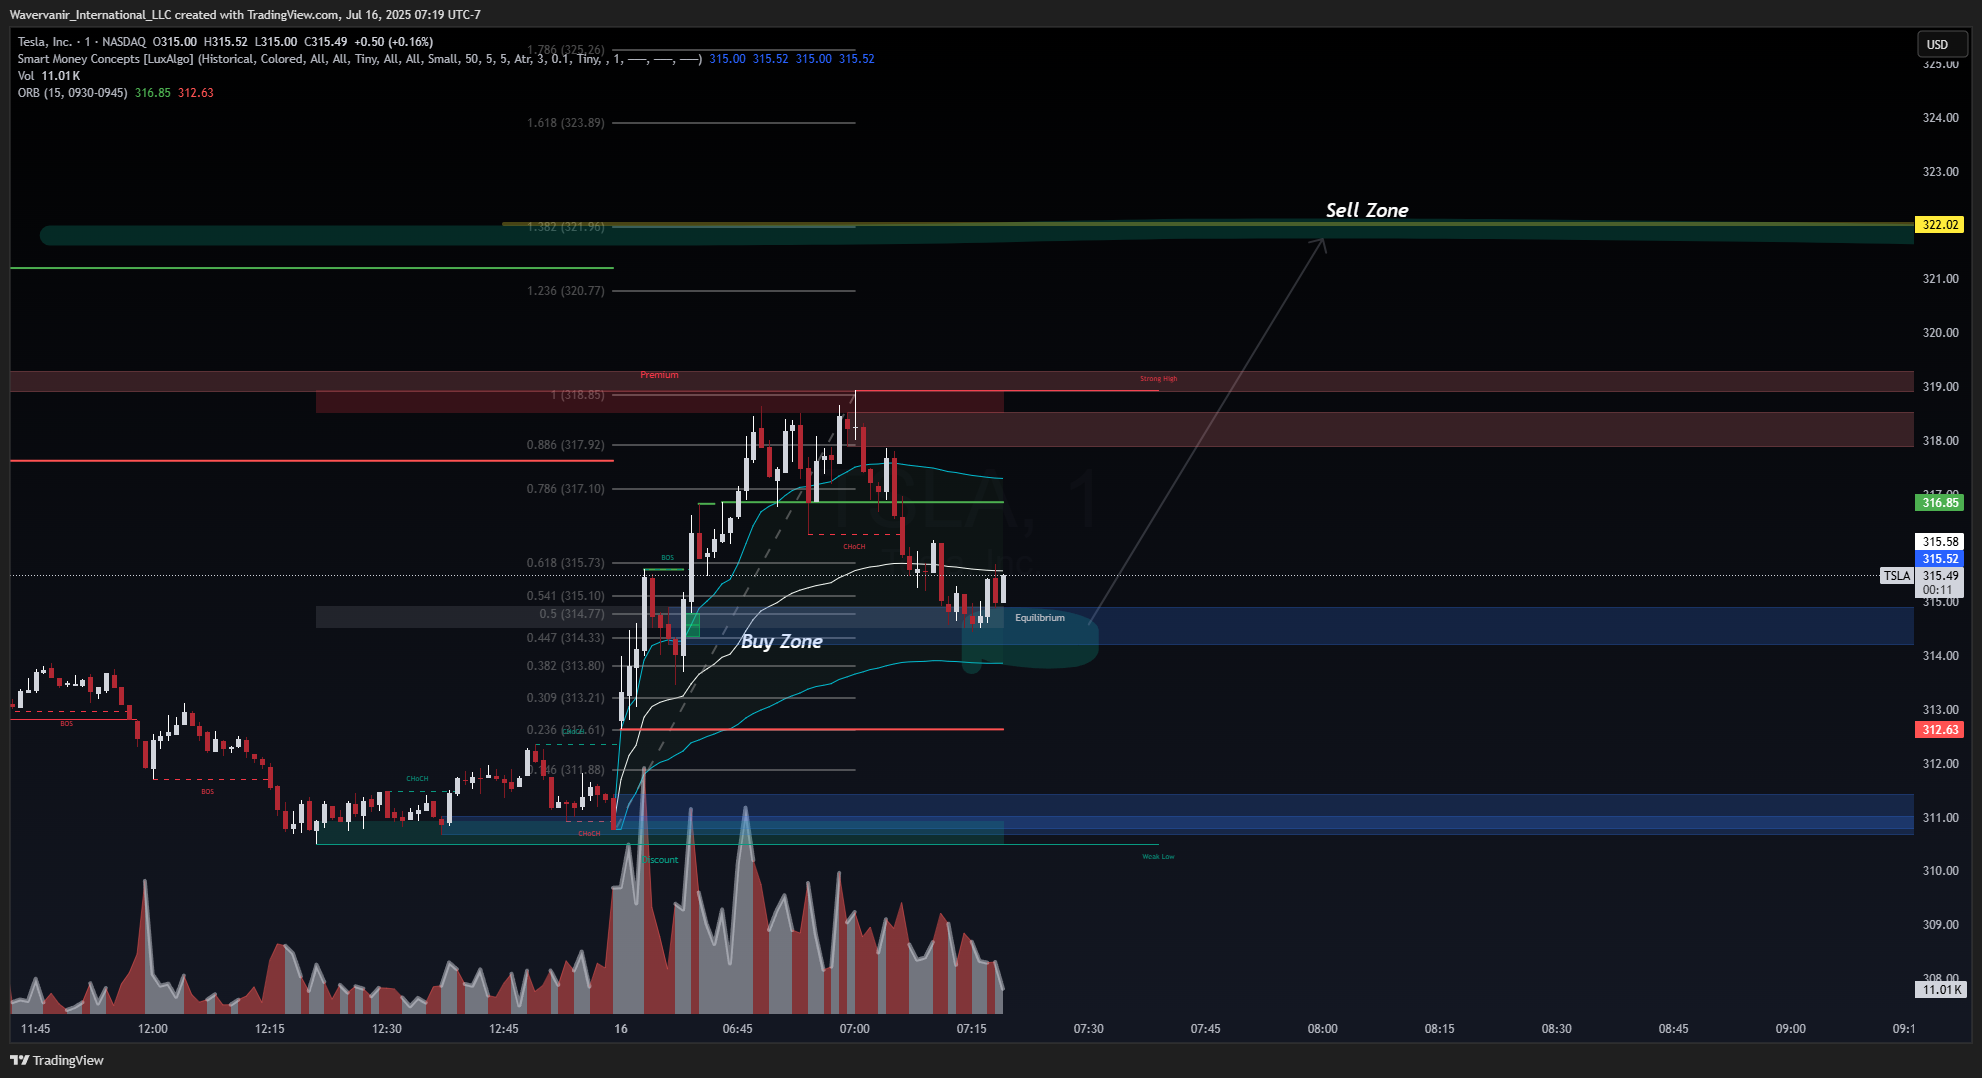Click the 08:00 time axis label
1982x1078 pixels.
pos(1323,1029)
